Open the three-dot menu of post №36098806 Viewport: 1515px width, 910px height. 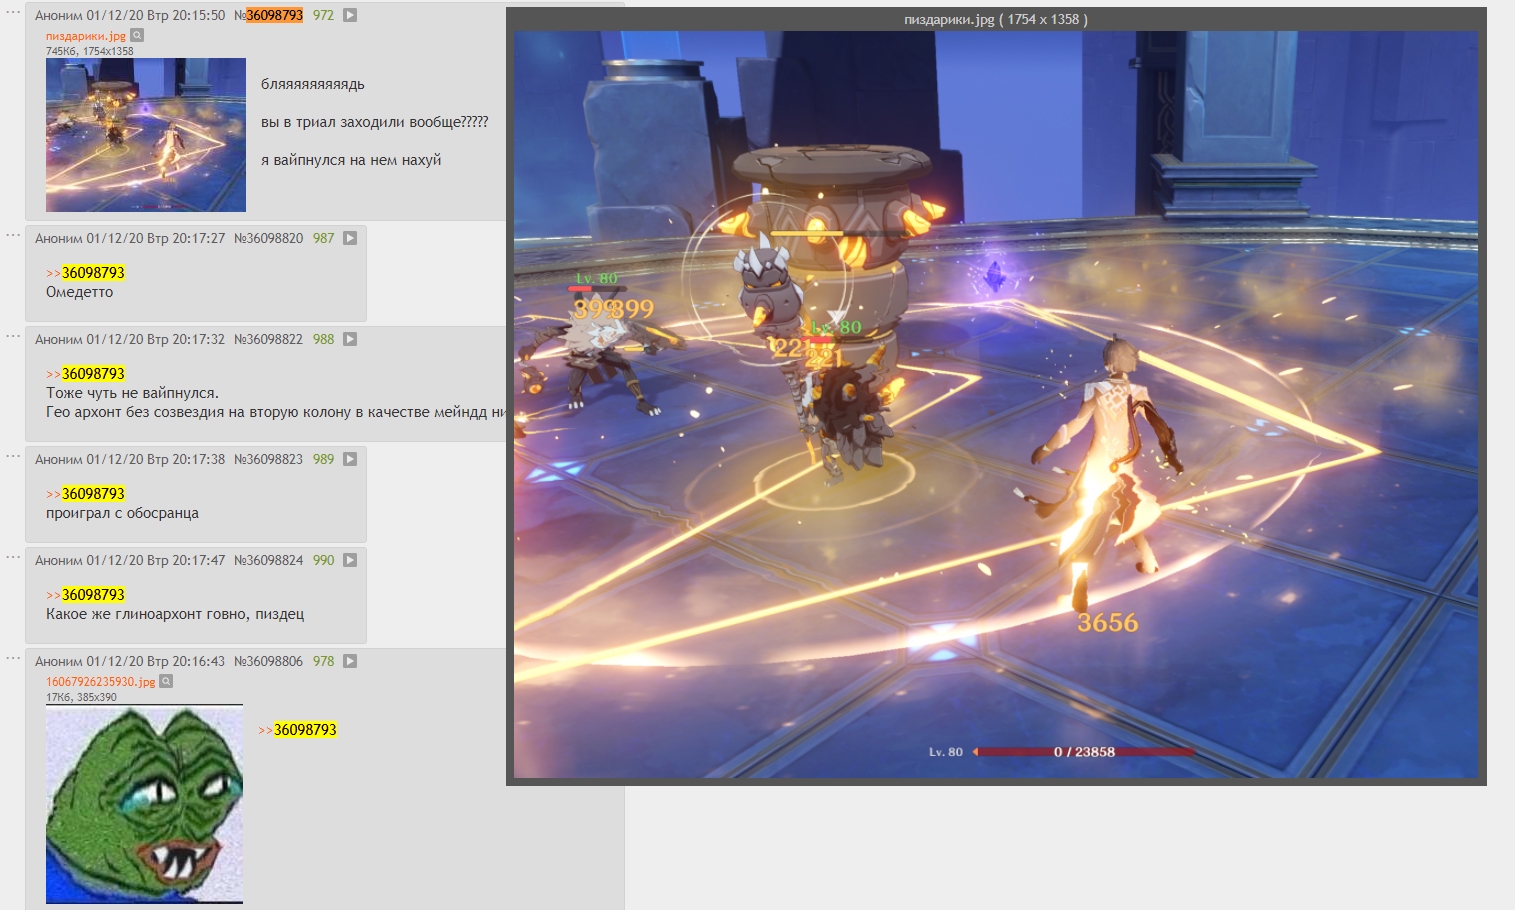(x=13, y=658)
